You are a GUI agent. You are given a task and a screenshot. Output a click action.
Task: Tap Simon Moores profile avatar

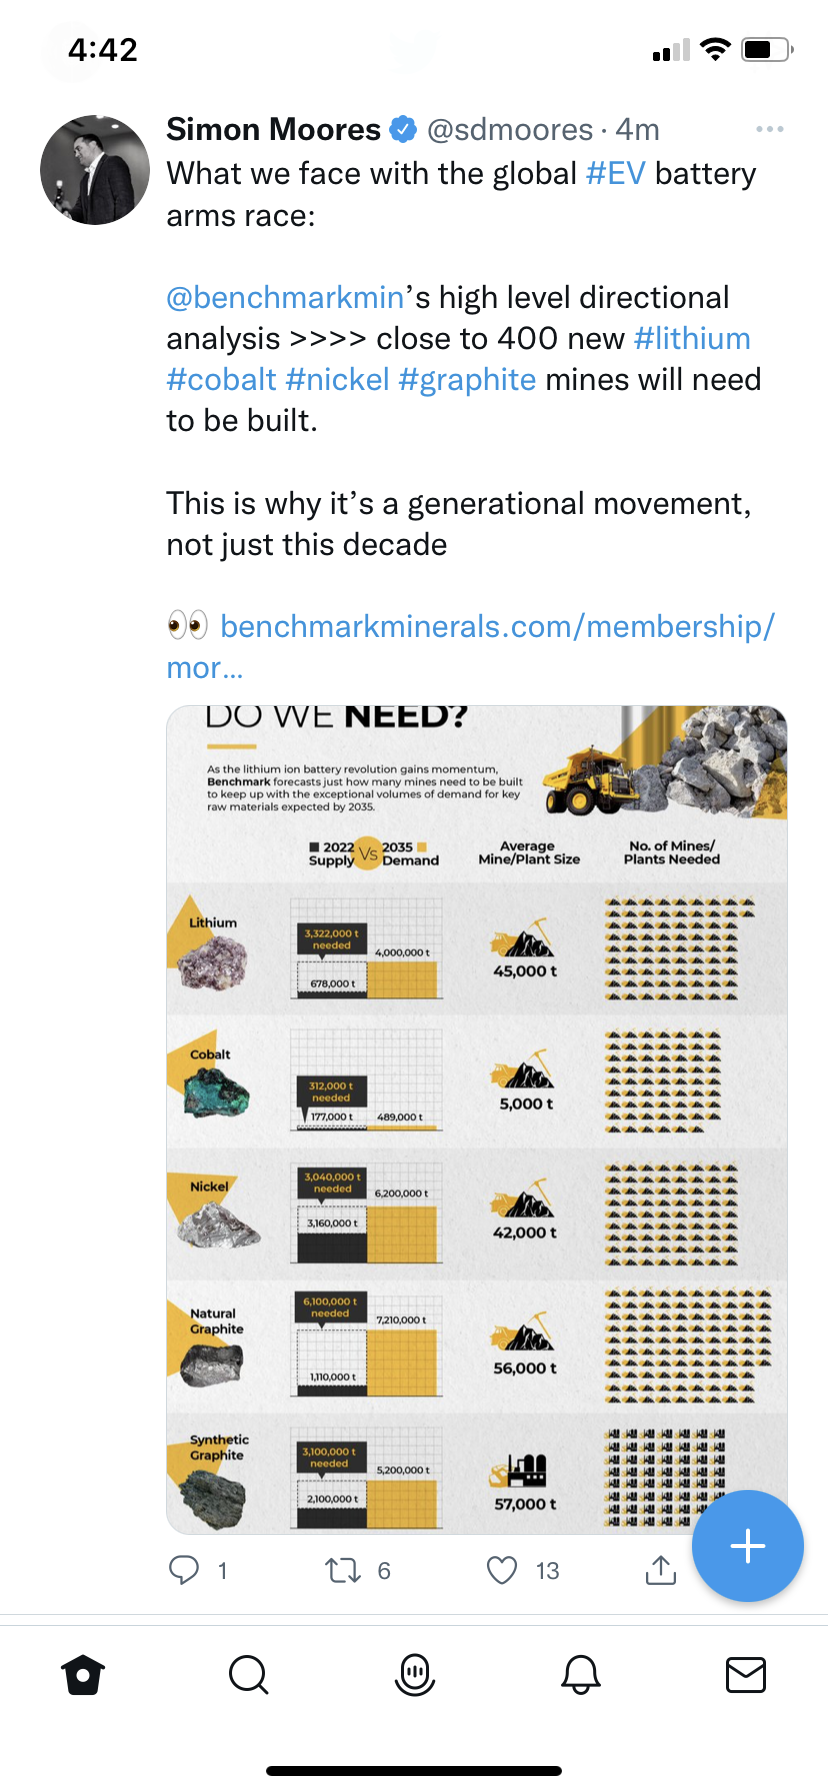[x=95, y=170]
